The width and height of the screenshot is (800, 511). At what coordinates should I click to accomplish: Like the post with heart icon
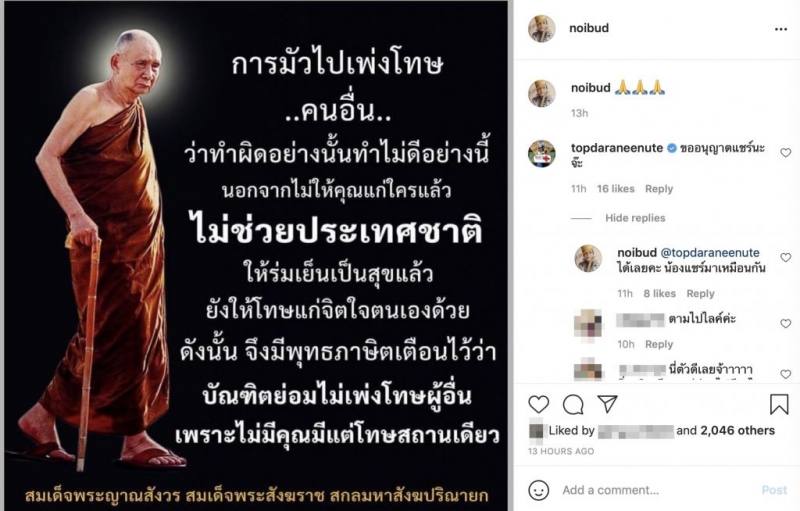tap(538, 404)
